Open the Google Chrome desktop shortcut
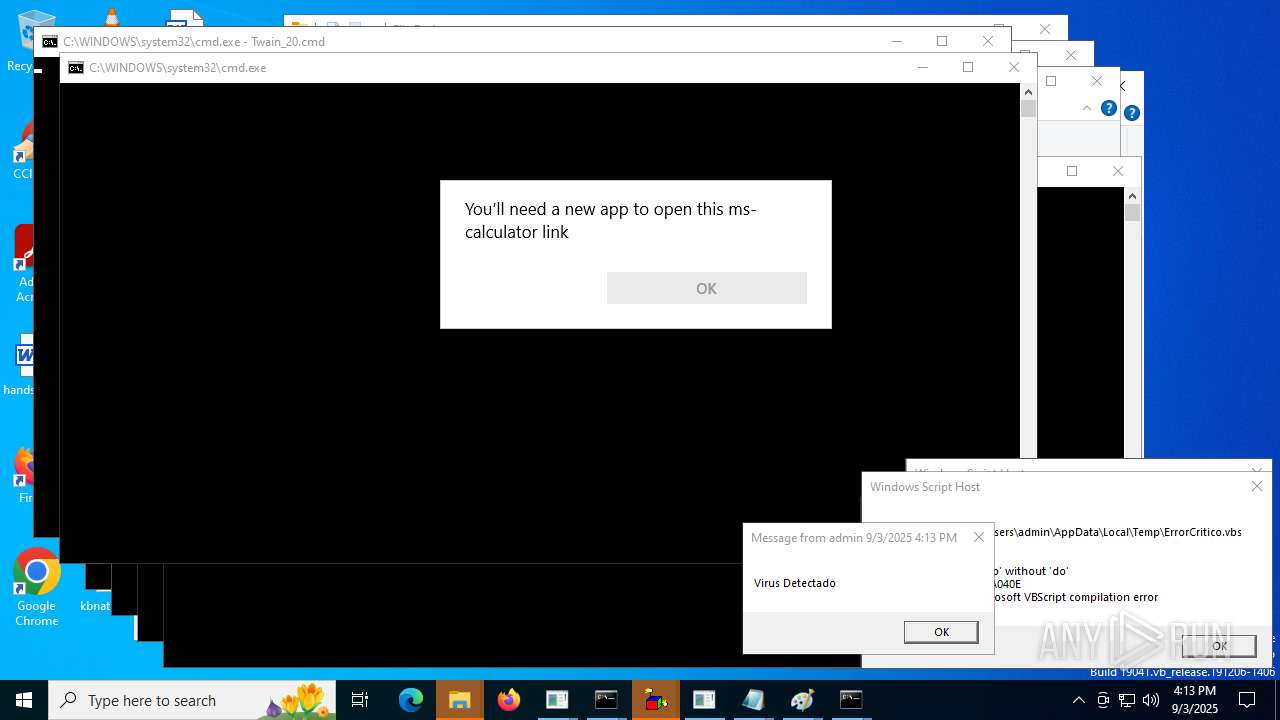Screen dimensions: 1280x720 37,588
